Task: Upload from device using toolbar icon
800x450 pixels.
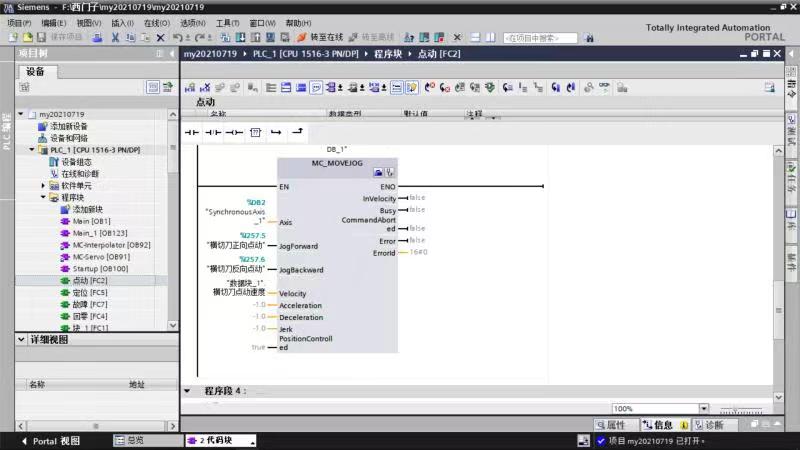Action: coord(256,37)
